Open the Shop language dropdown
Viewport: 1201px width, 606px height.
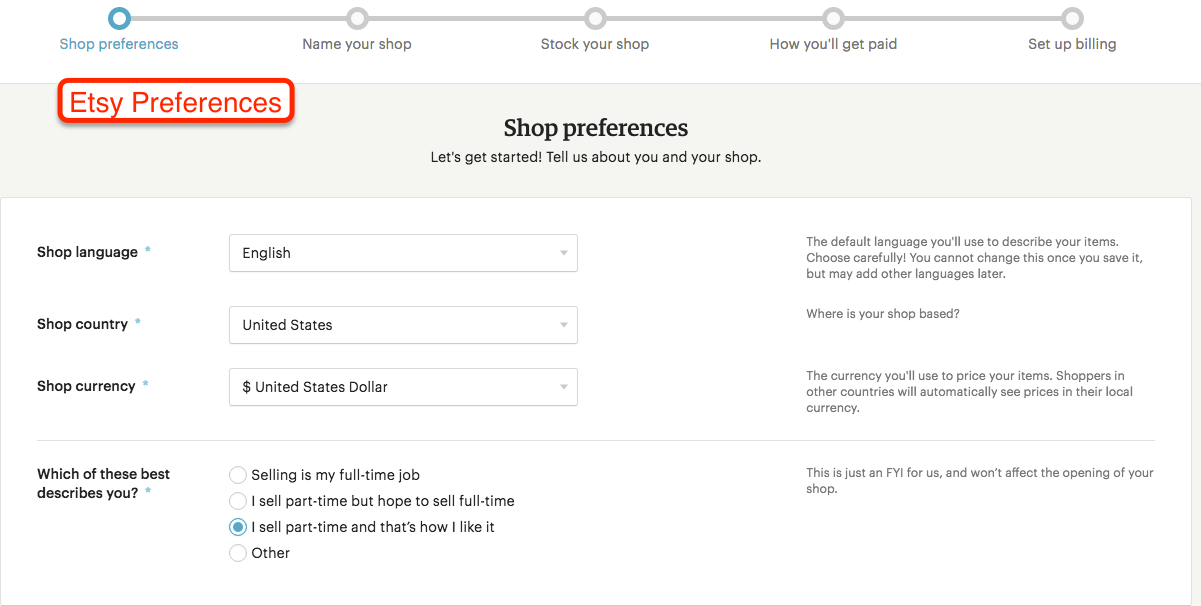pos(403,253)
